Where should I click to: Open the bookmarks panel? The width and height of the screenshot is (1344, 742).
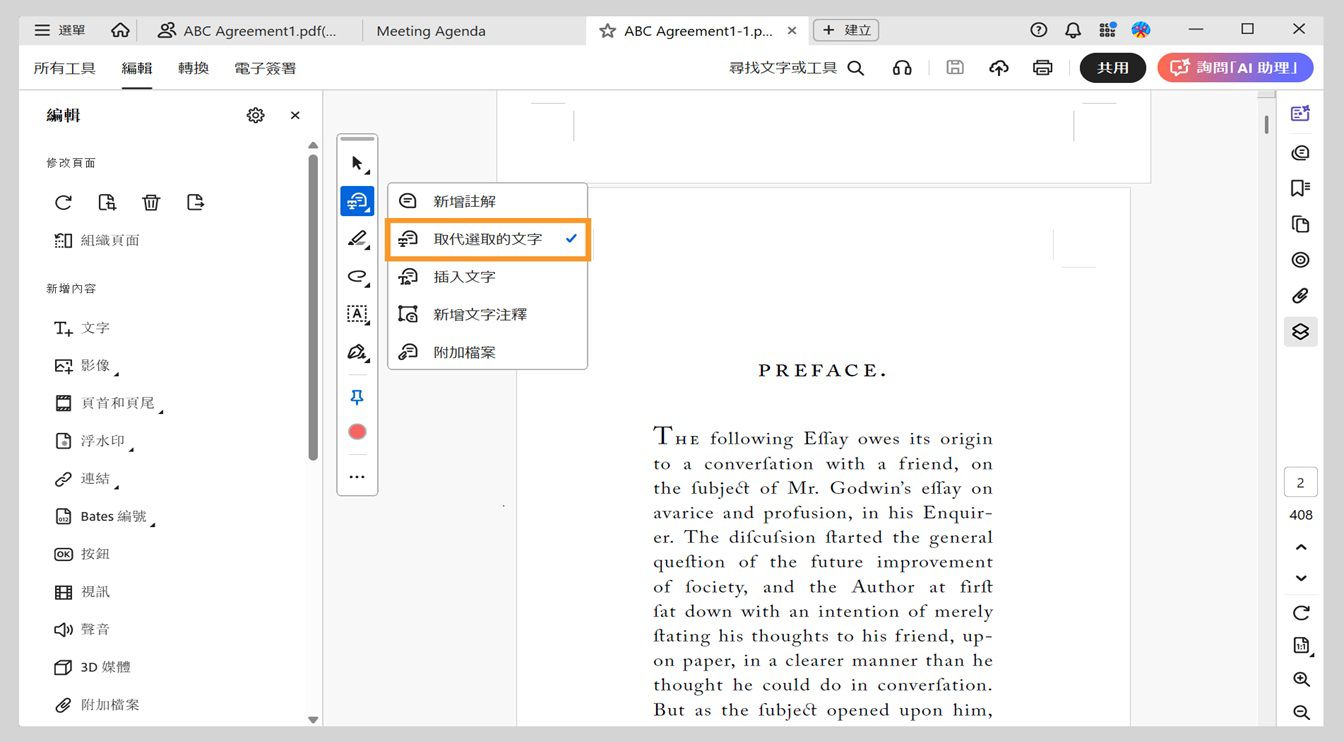pyautogui.click(x=1300, y=187)
